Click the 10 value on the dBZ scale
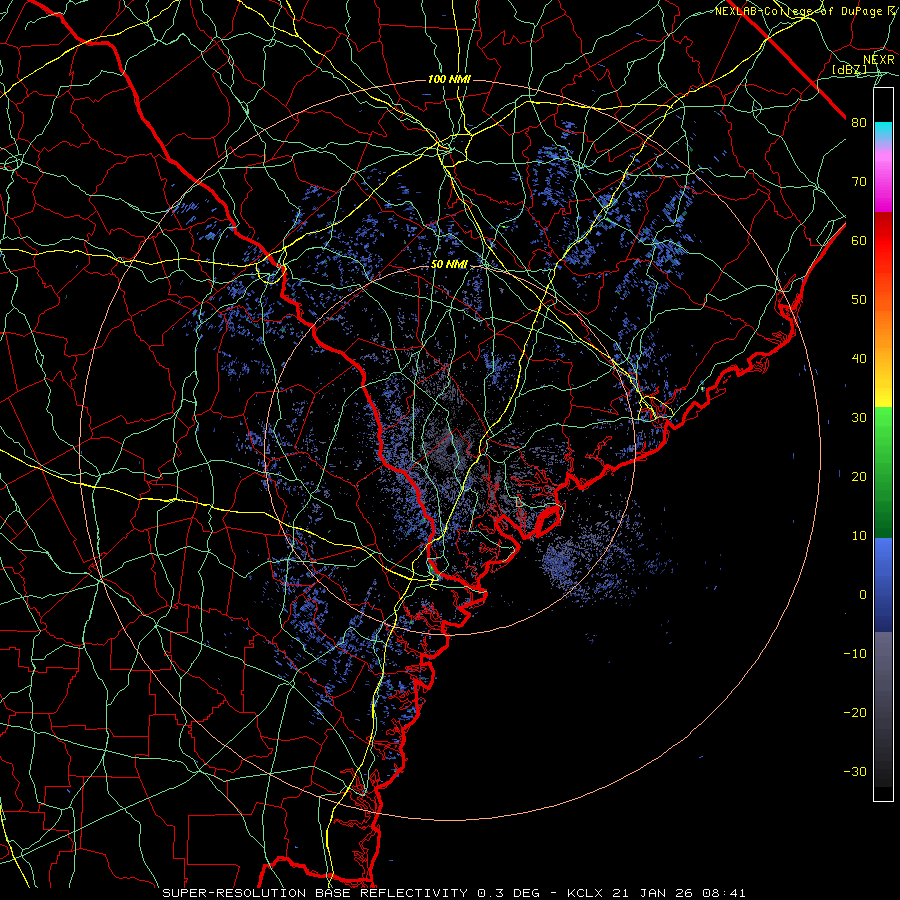The width and height of the screenshot is (900, 900). [859, 536]
